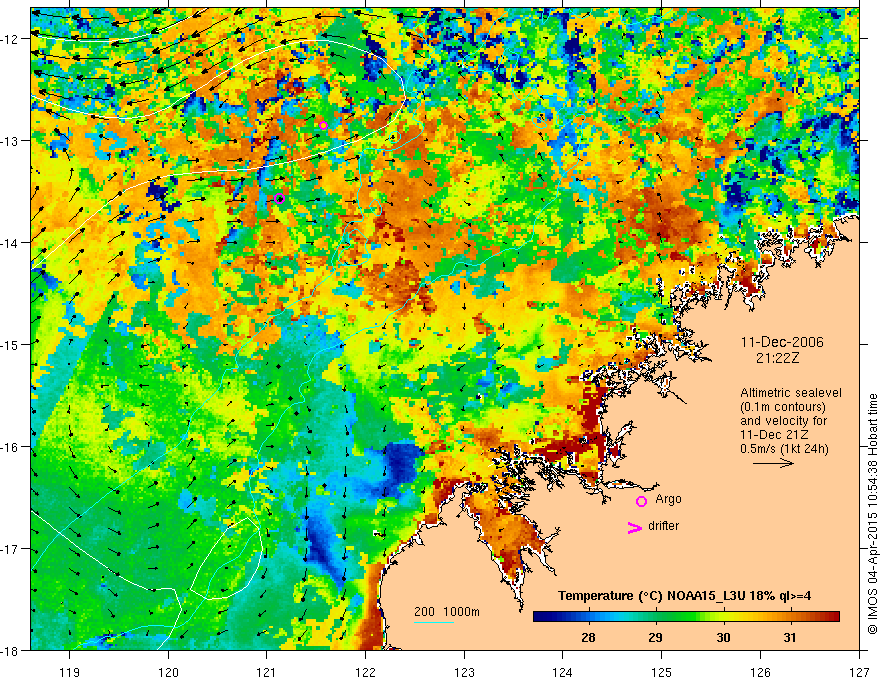
Task: Click the longitude axis label 125
Action: [x=662, y=672]
